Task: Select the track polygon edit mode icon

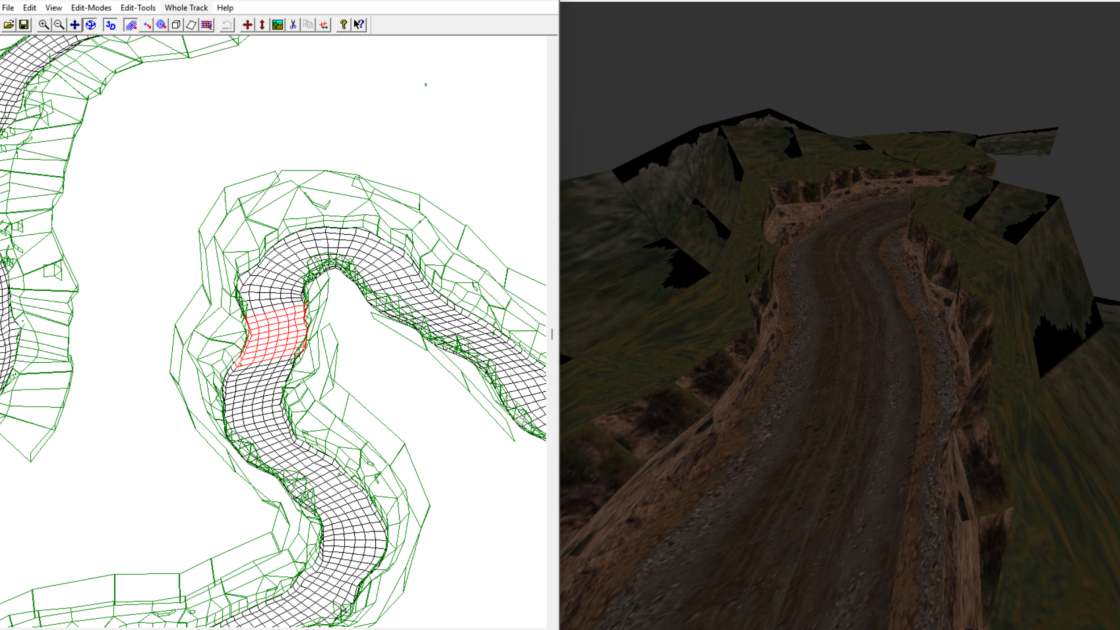Action: pyautogui.click(x=131, y=25)
